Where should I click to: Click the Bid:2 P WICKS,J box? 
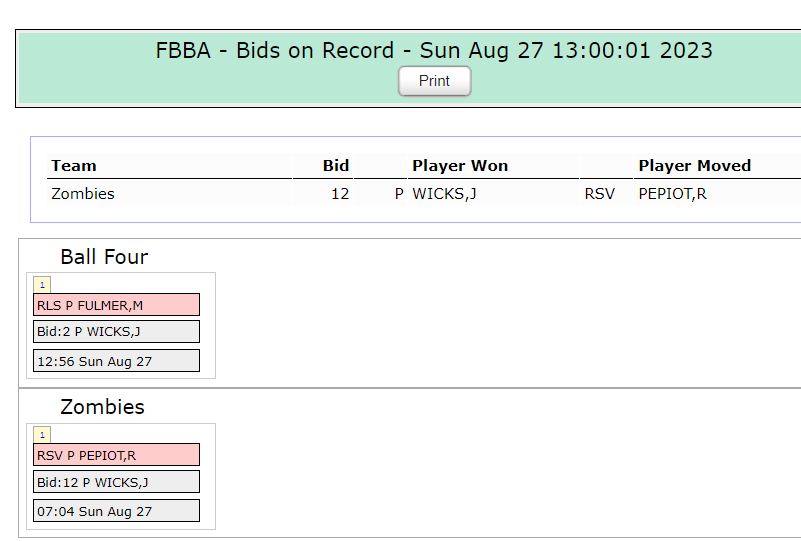[116, 332]
